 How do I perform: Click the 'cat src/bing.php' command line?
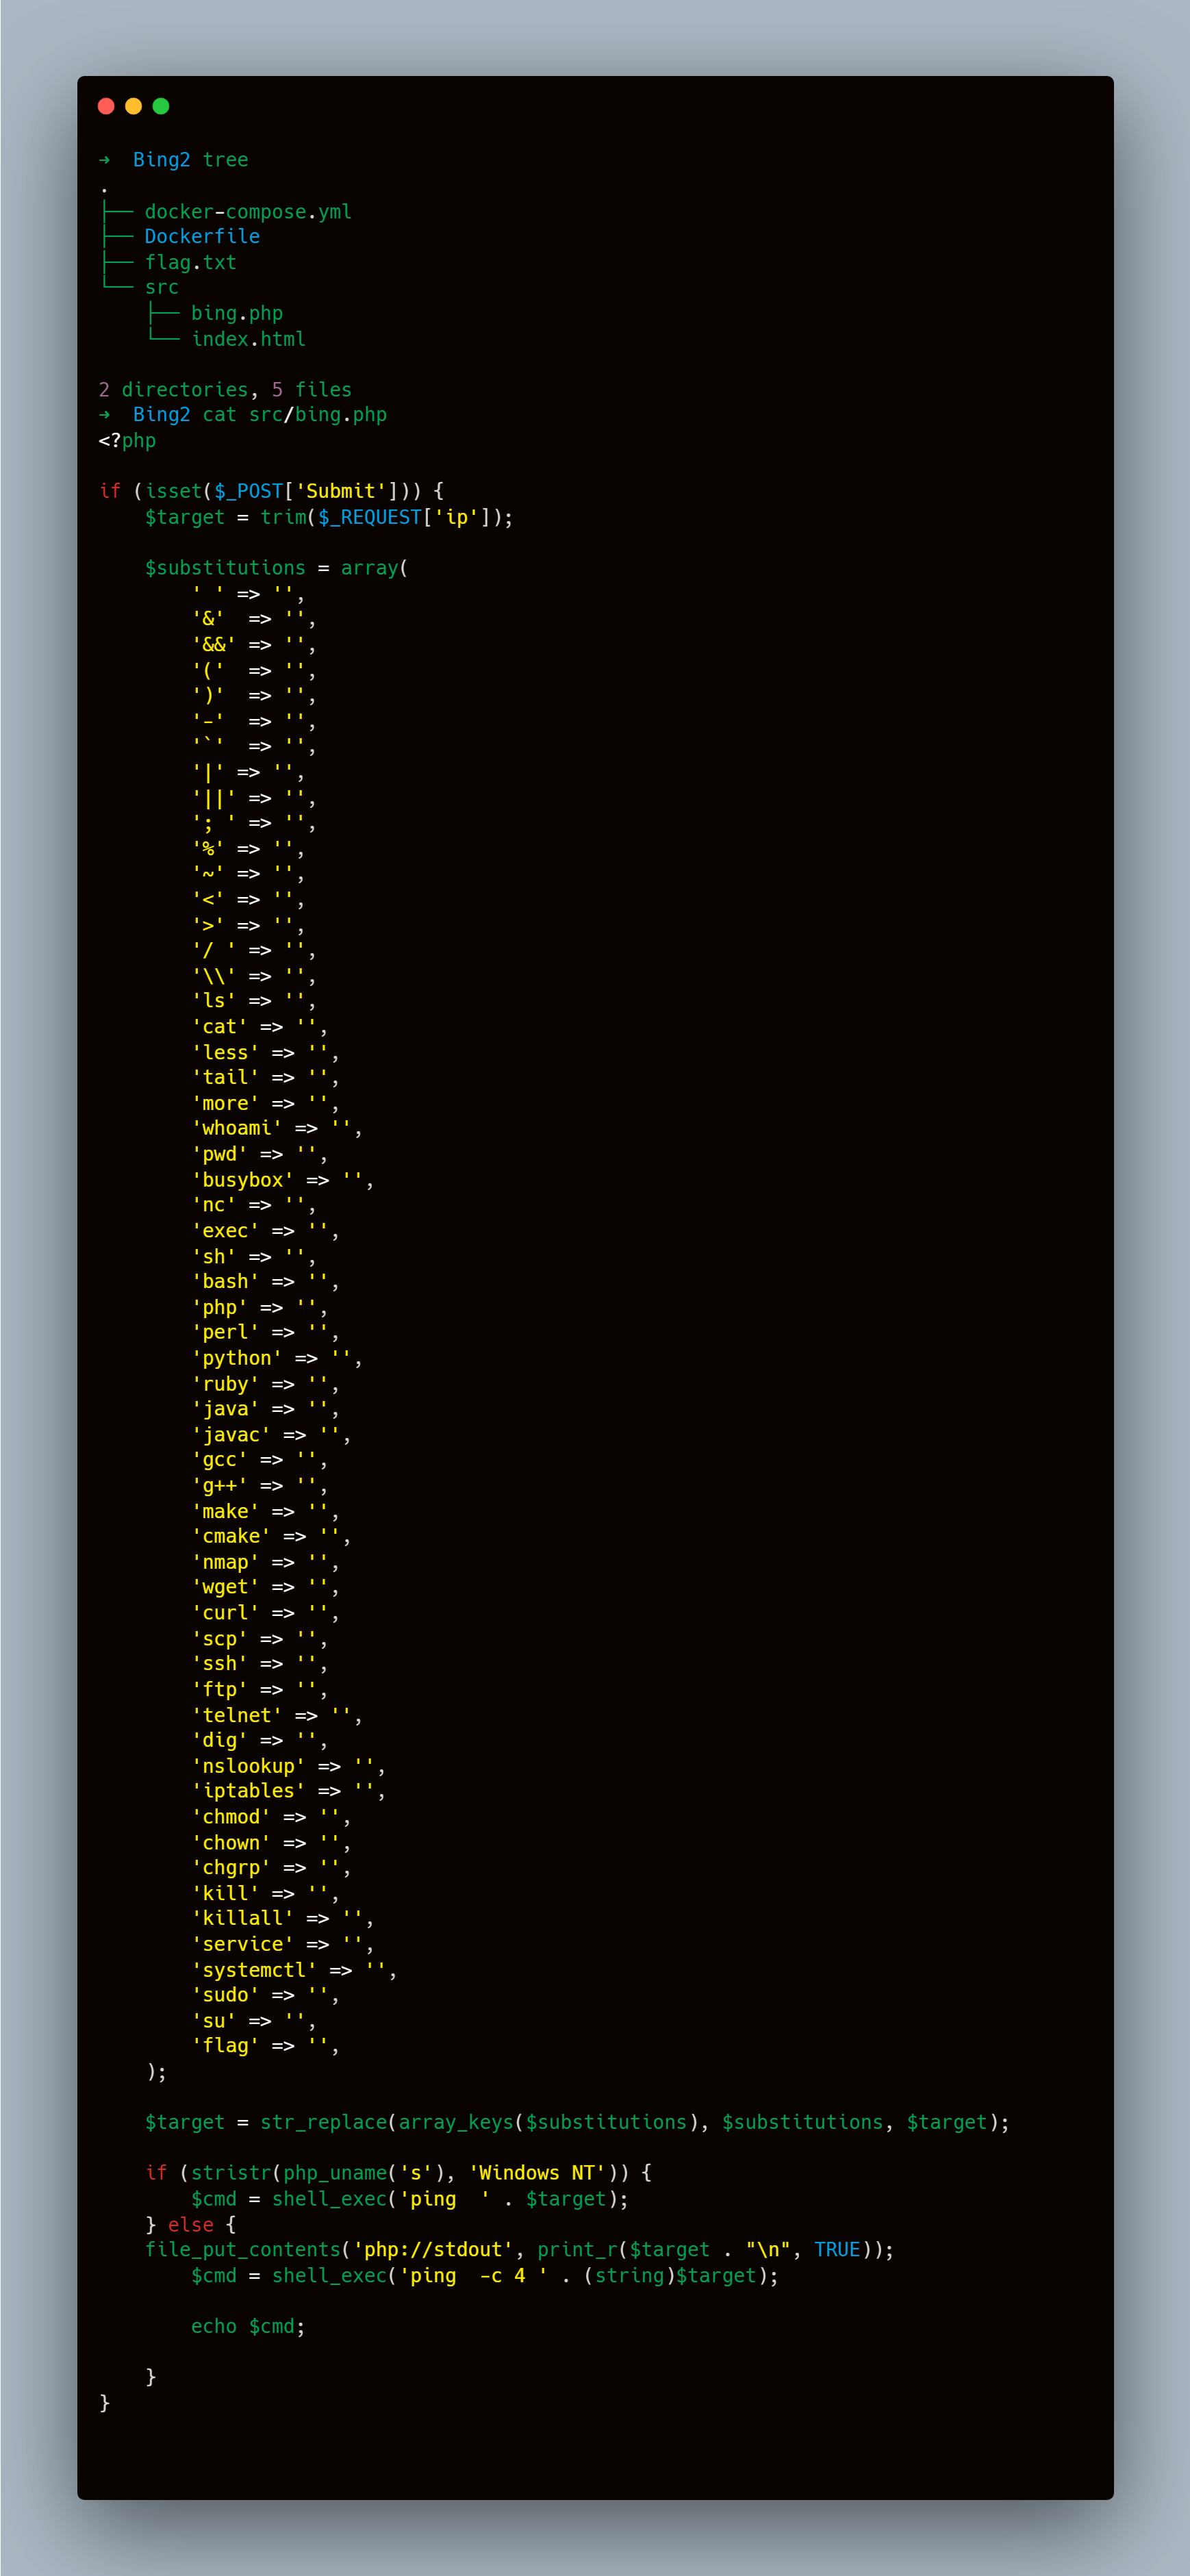(294, 415)
